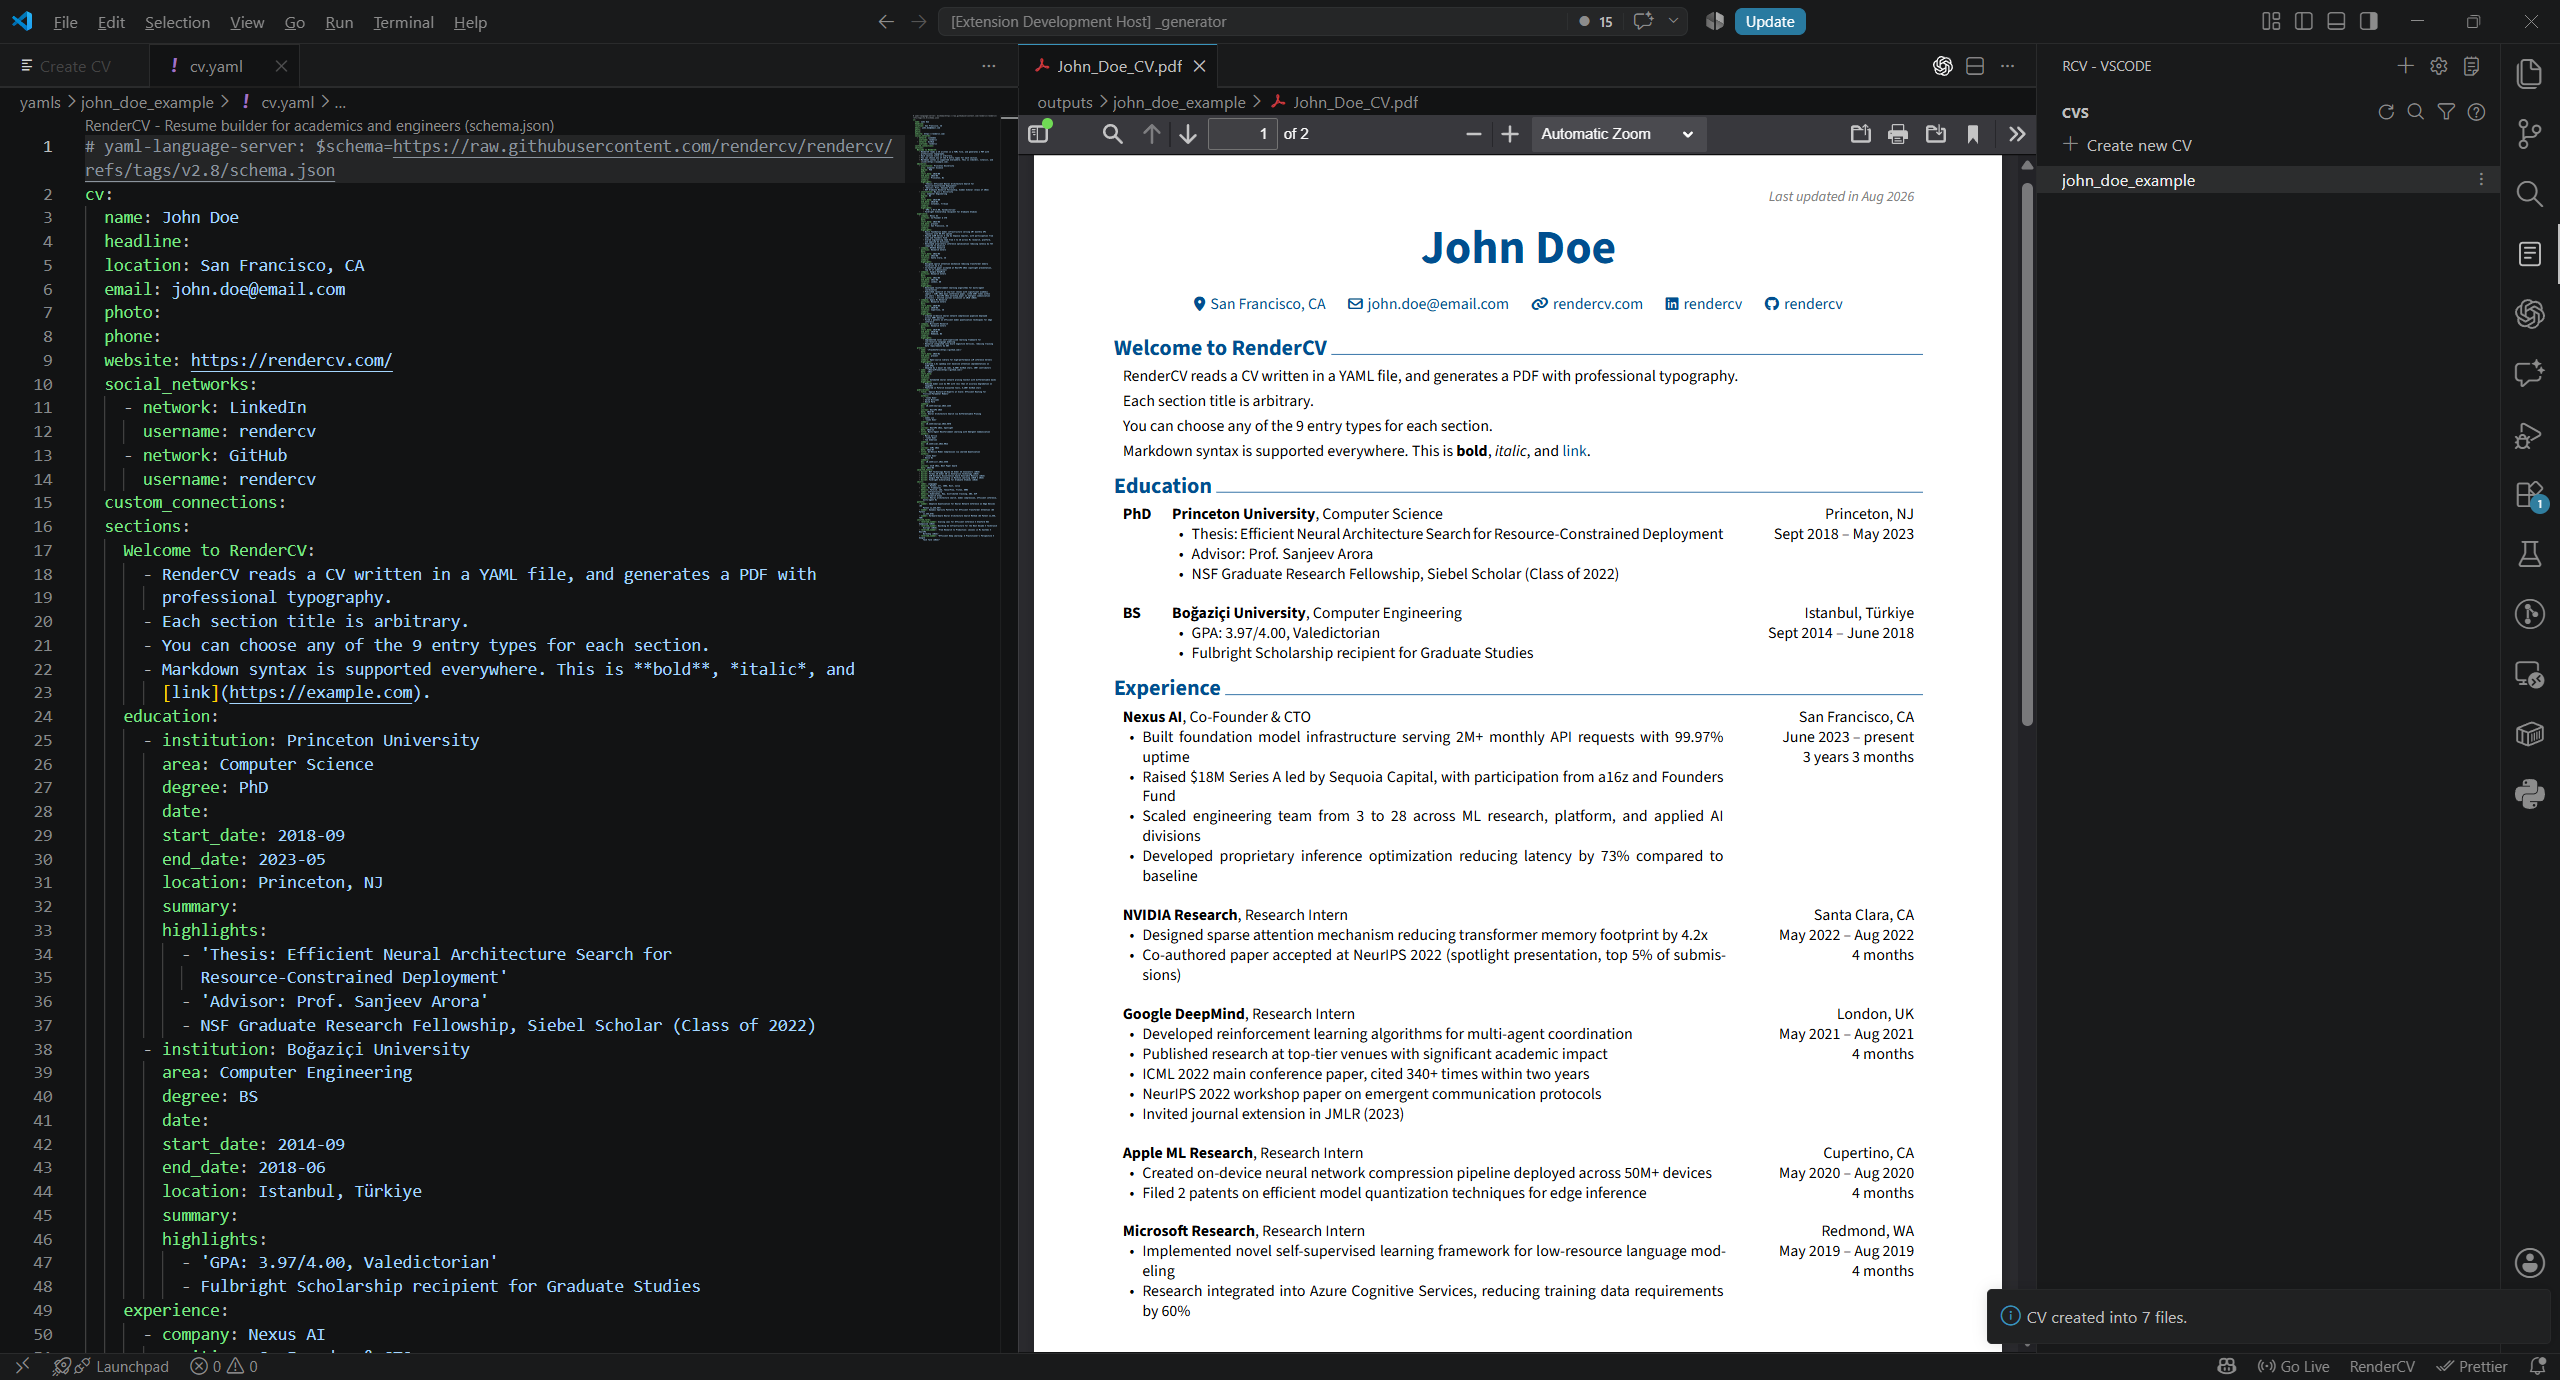Go to previous page in PDF viewer
Viewport: 2560px width, 1380px height.
(1152, 134)
